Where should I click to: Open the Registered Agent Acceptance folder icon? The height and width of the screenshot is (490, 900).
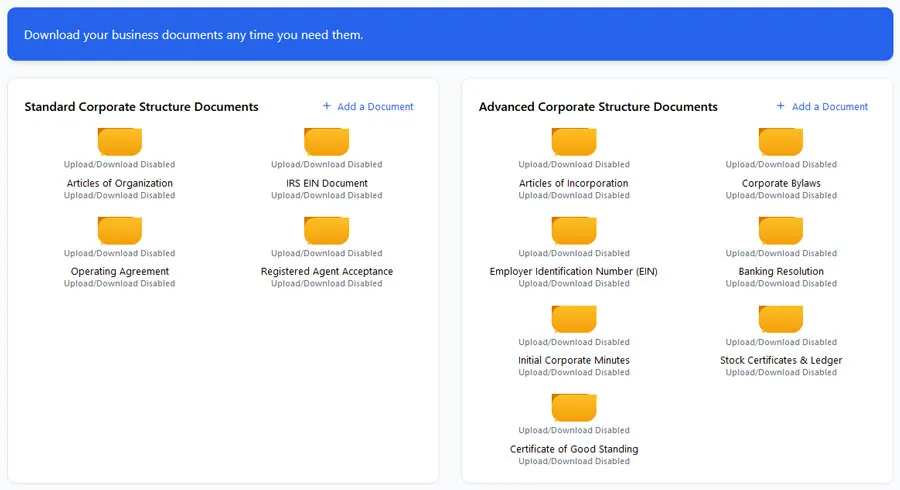click(327, 231)
